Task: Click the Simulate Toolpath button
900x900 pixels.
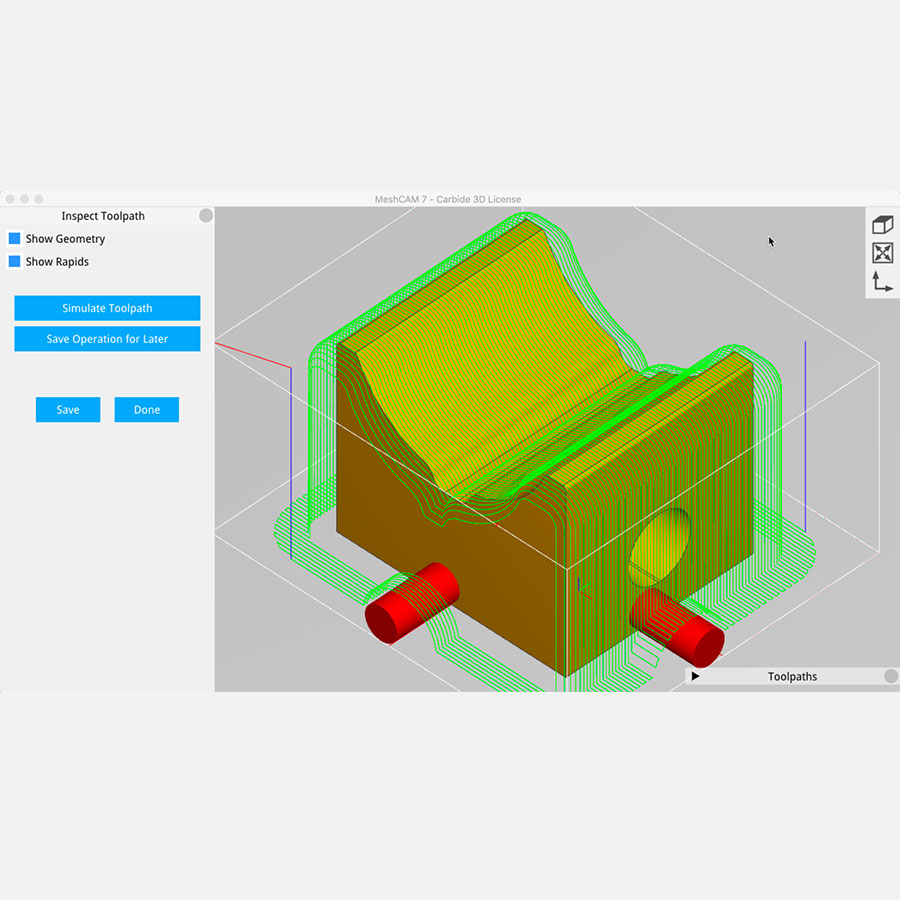Action: (107, 308)
